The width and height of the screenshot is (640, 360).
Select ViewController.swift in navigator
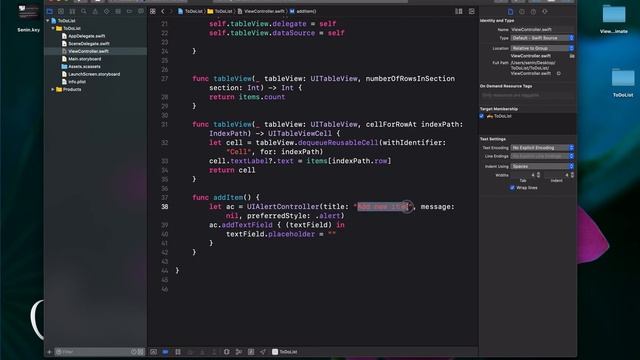click(88, 51)
